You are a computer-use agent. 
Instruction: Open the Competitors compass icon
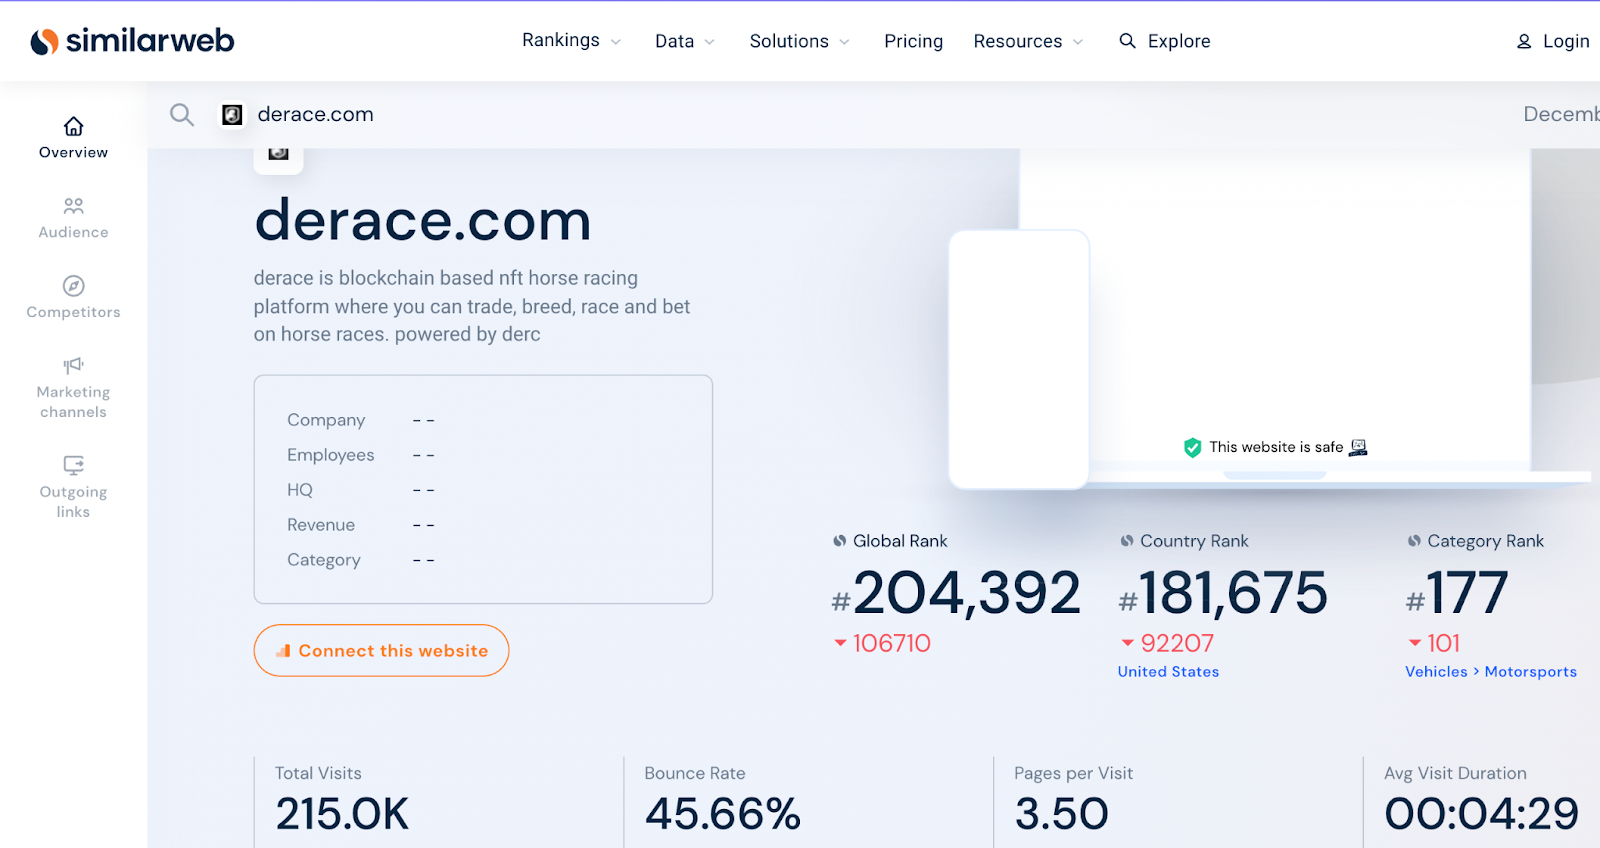click(73, 286)
